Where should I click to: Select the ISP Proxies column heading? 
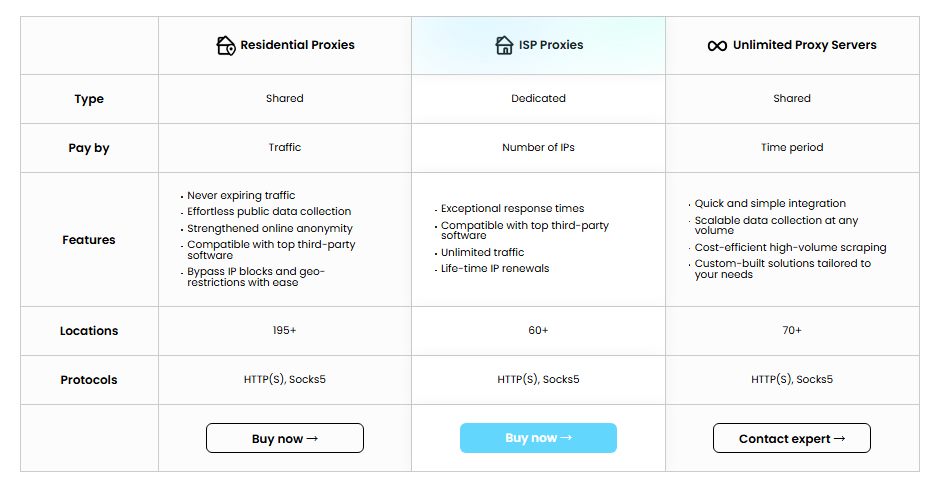tap(551, 45)
